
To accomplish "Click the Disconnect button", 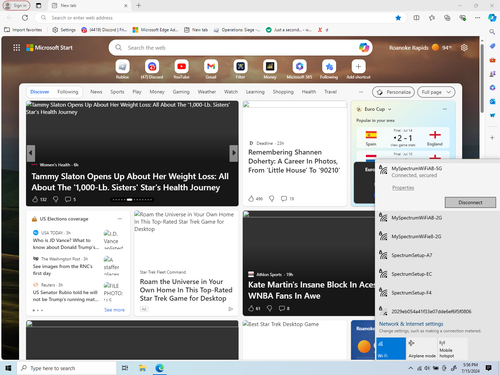I will 470,202.
